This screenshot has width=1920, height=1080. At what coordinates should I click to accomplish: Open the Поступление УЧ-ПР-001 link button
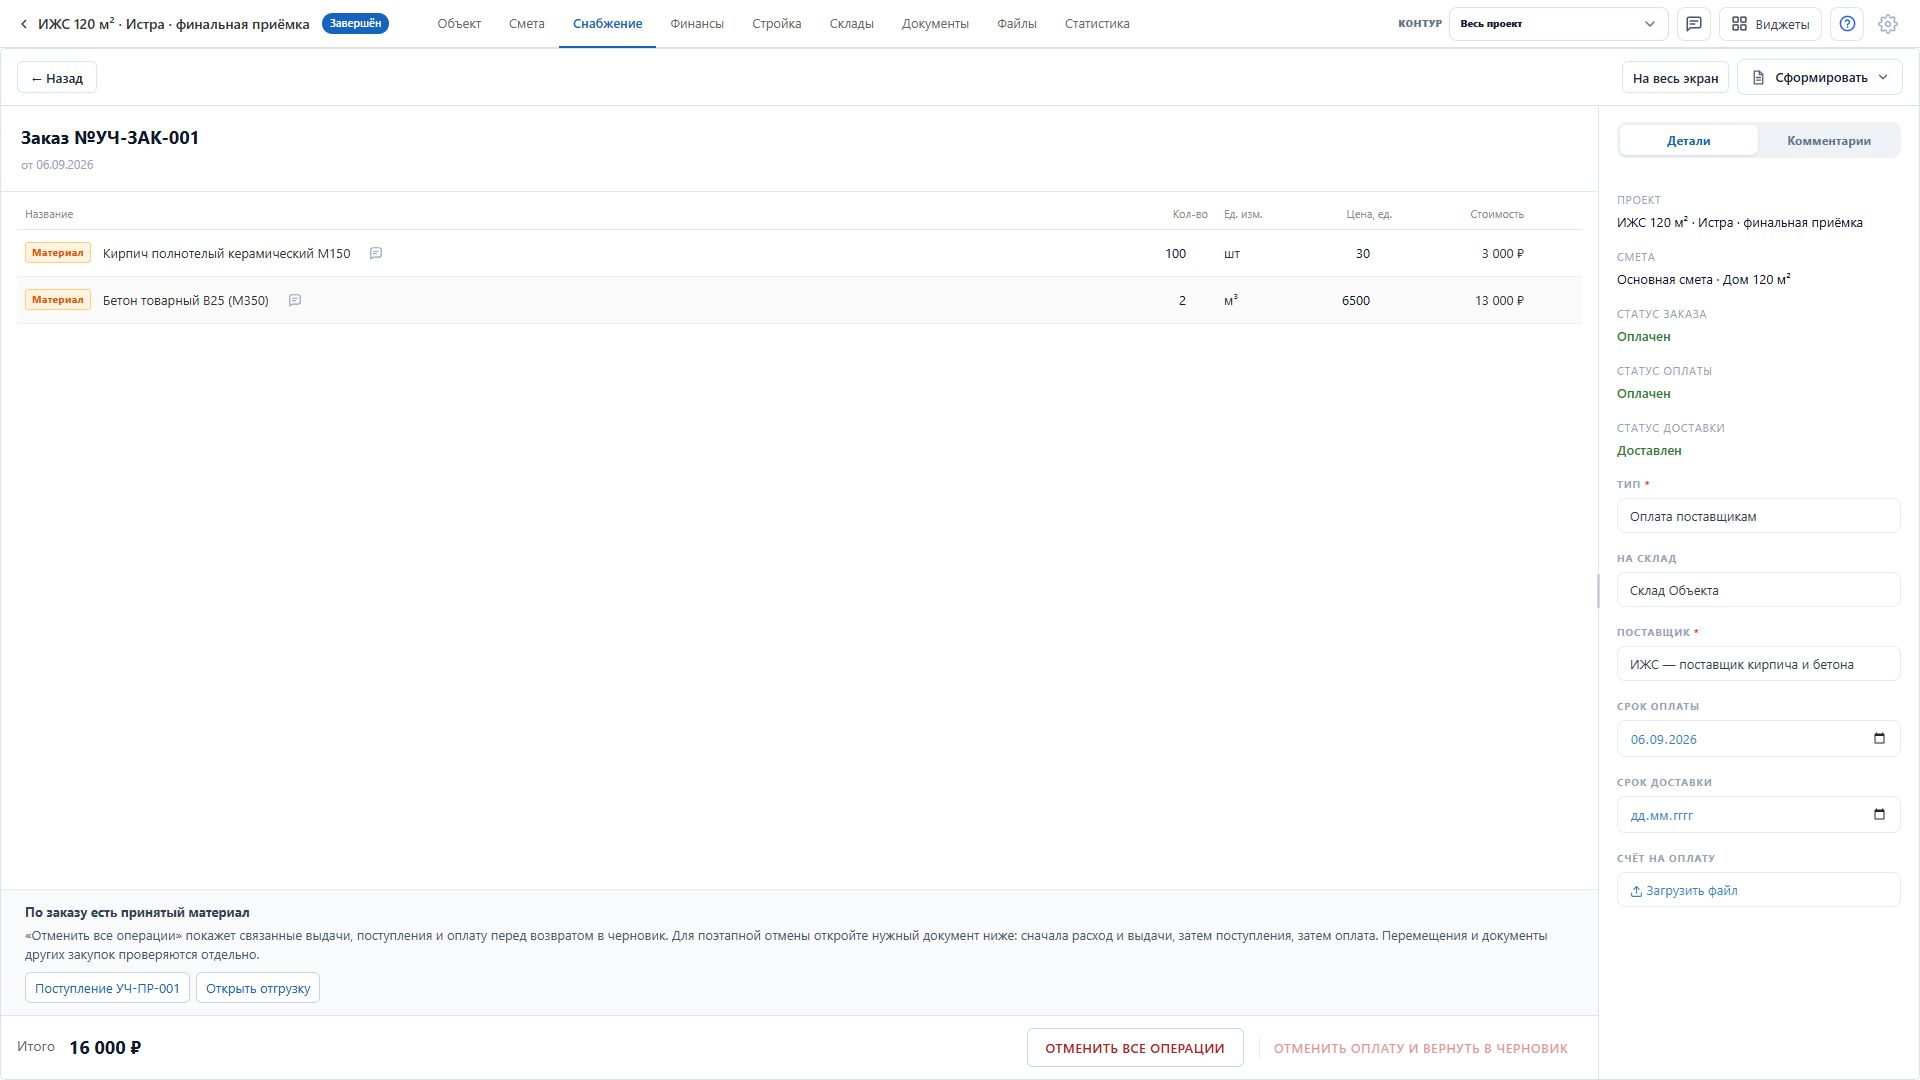coord(107,988)
